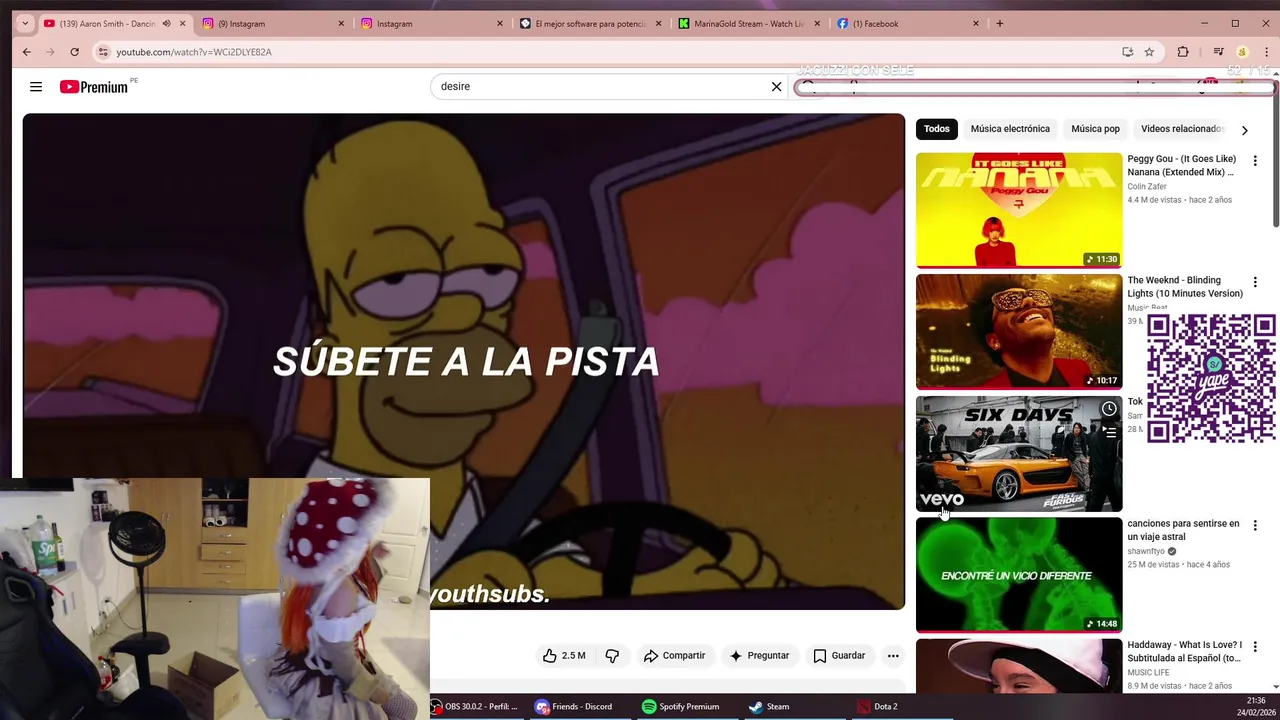The image size is (1280, 720).
Task: Switch to the second Instagram tab
Action: 431,23
